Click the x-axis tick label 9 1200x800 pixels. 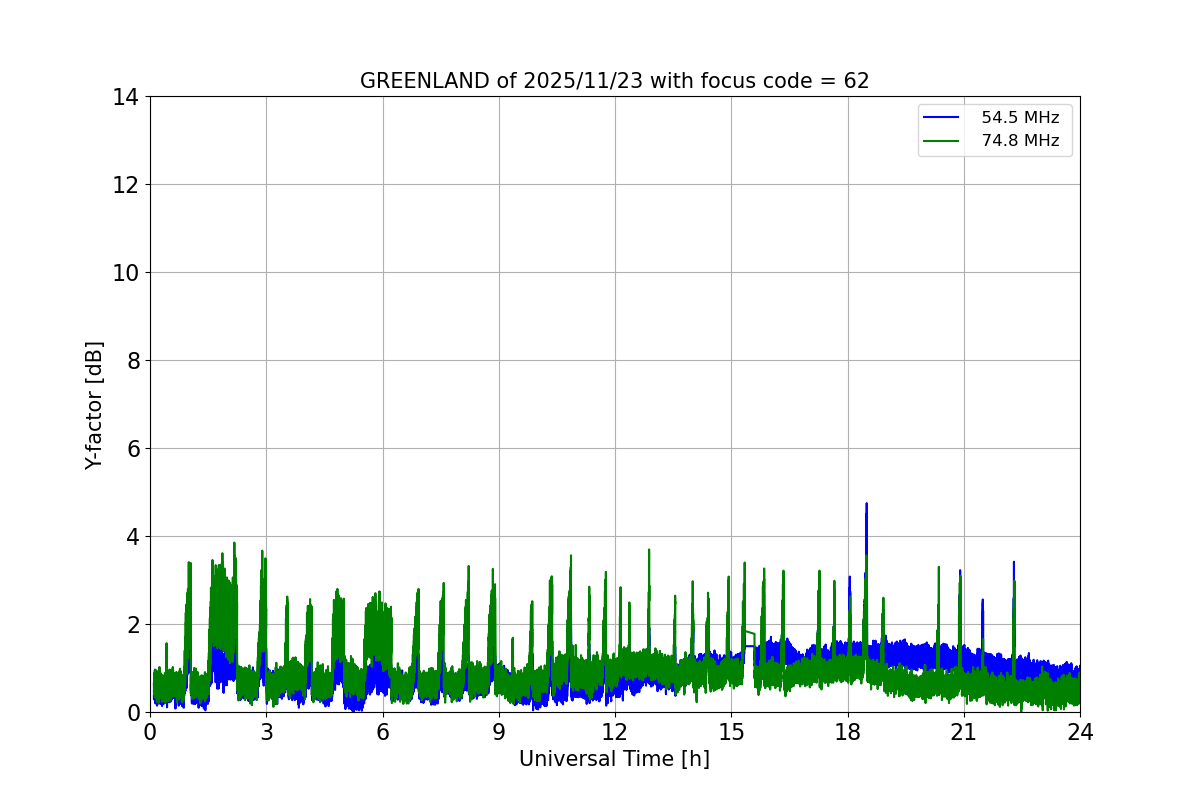tap(499, 732)
